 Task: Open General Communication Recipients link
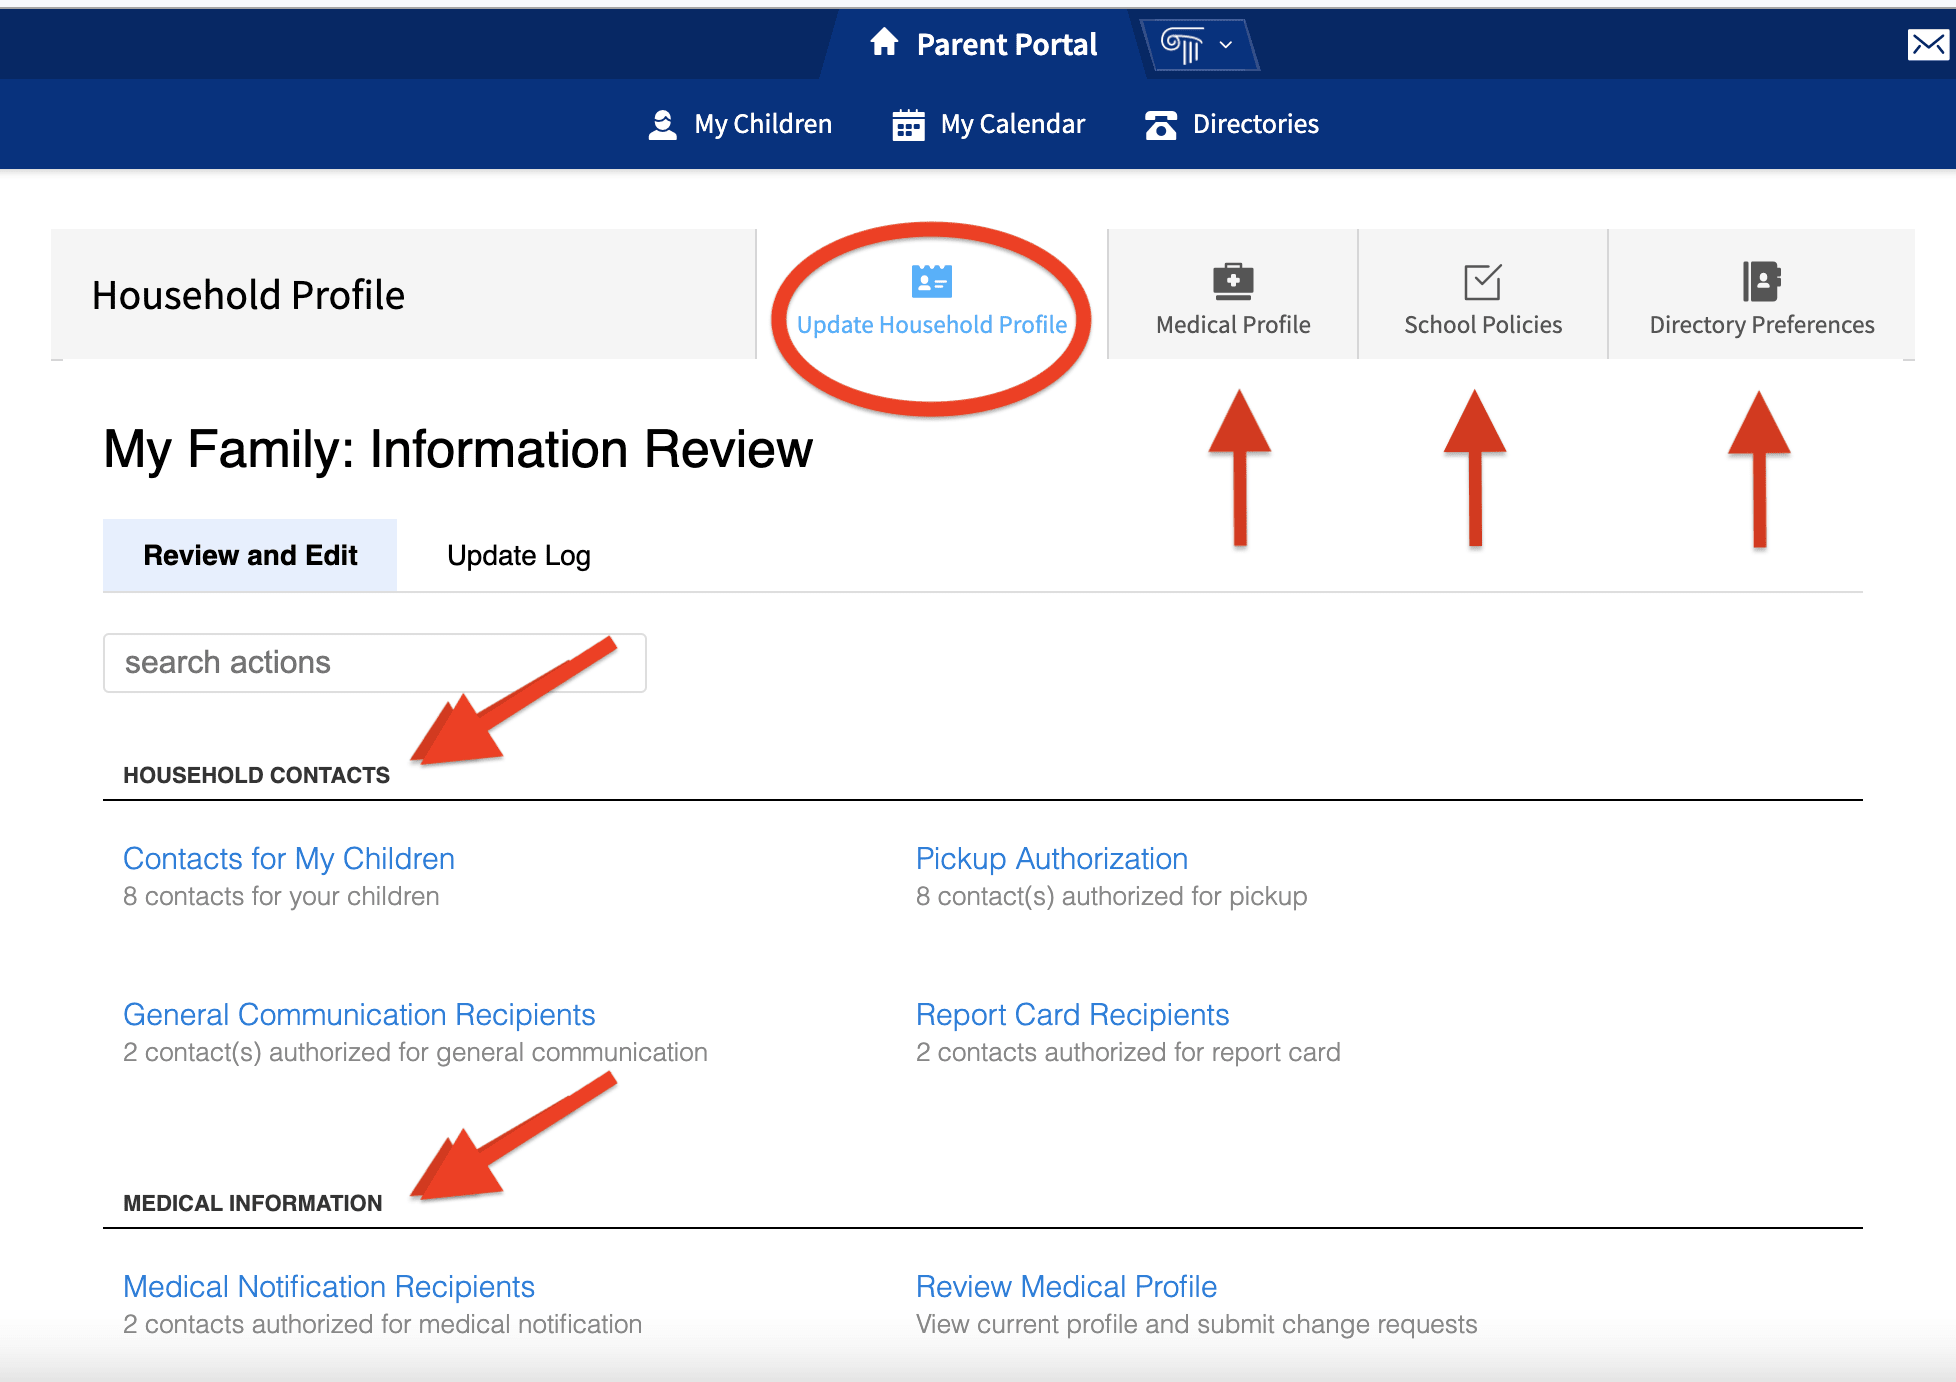[358, 1015]
